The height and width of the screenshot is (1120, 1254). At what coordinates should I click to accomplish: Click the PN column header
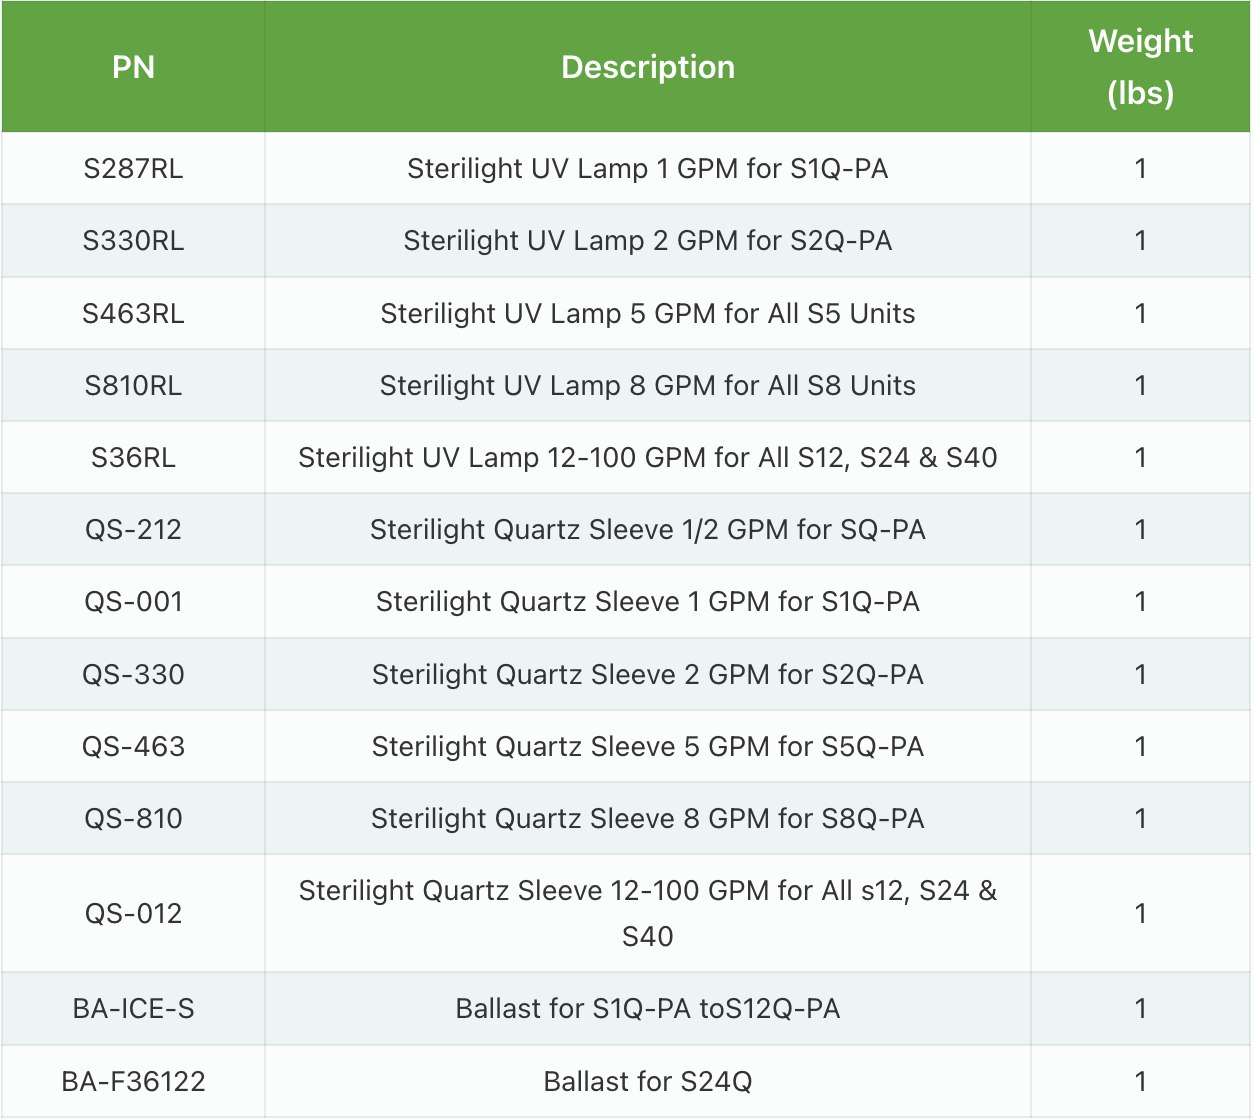[x=133, y=67]
